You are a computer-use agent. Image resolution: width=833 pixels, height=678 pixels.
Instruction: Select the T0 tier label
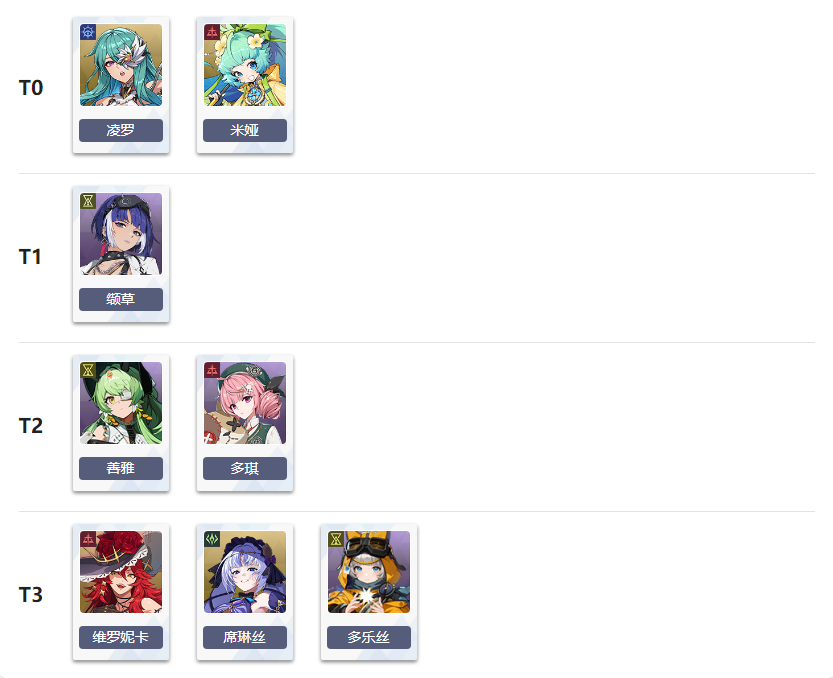[x=31, y=88]
